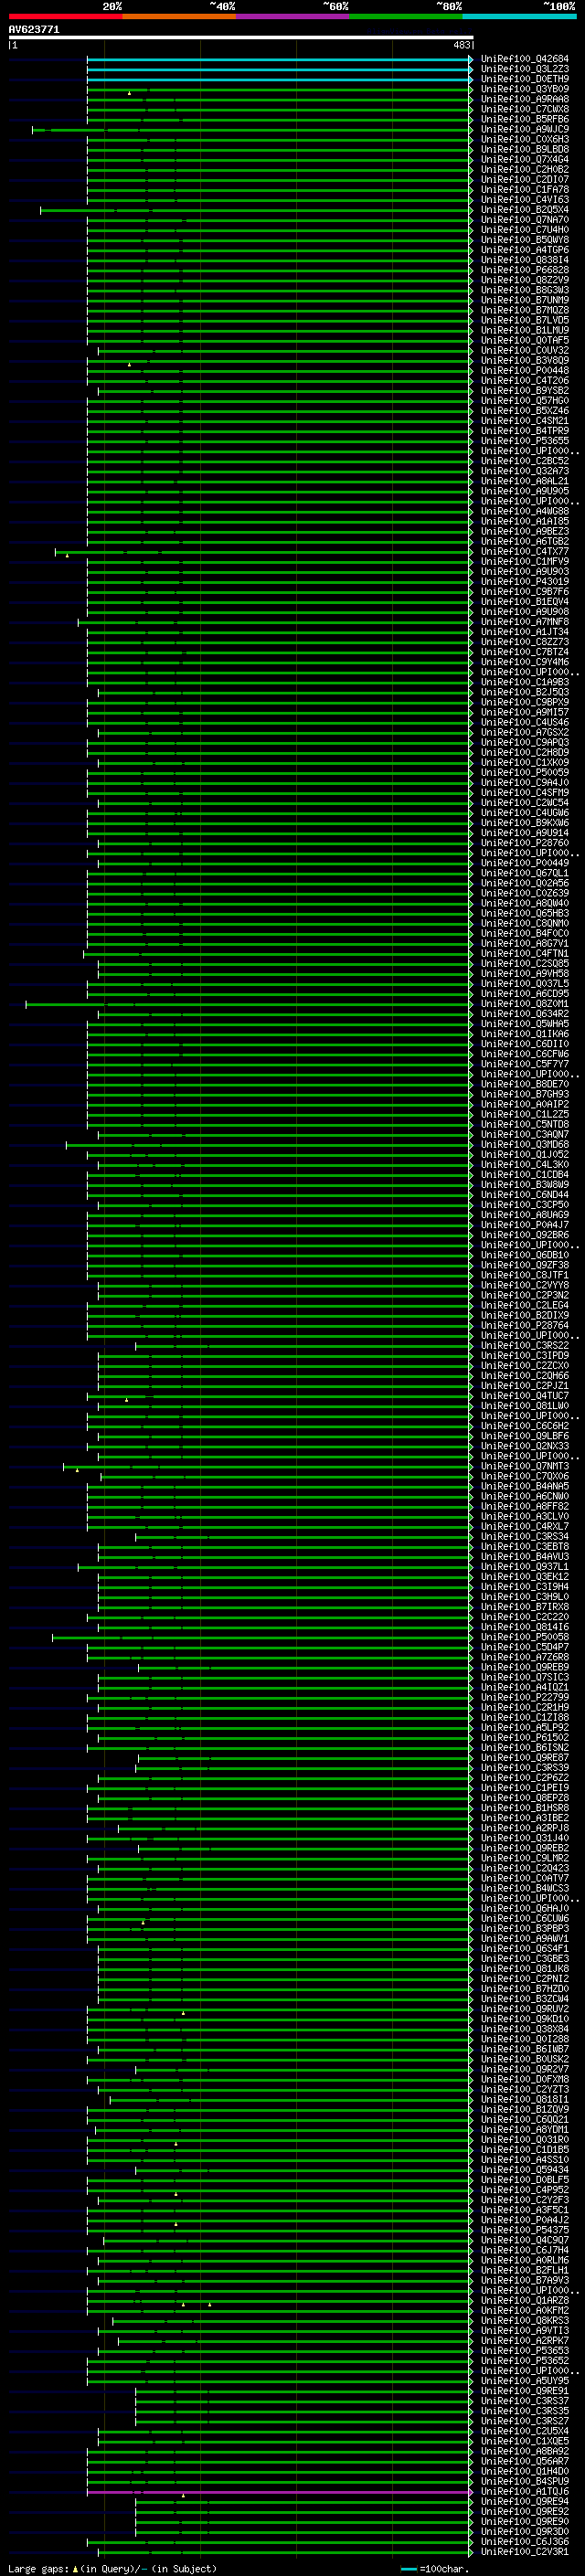Select the UniRef100_C4V163 label
The width and height of the screenshot is (585, 2576).
point(525,200)
